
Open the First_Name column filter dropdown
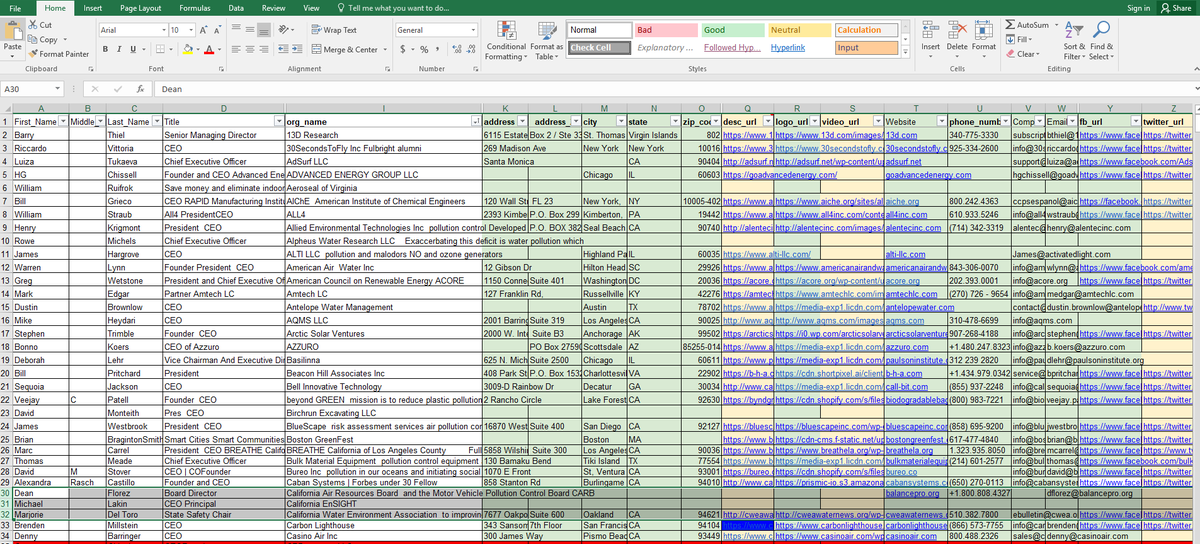63,121
